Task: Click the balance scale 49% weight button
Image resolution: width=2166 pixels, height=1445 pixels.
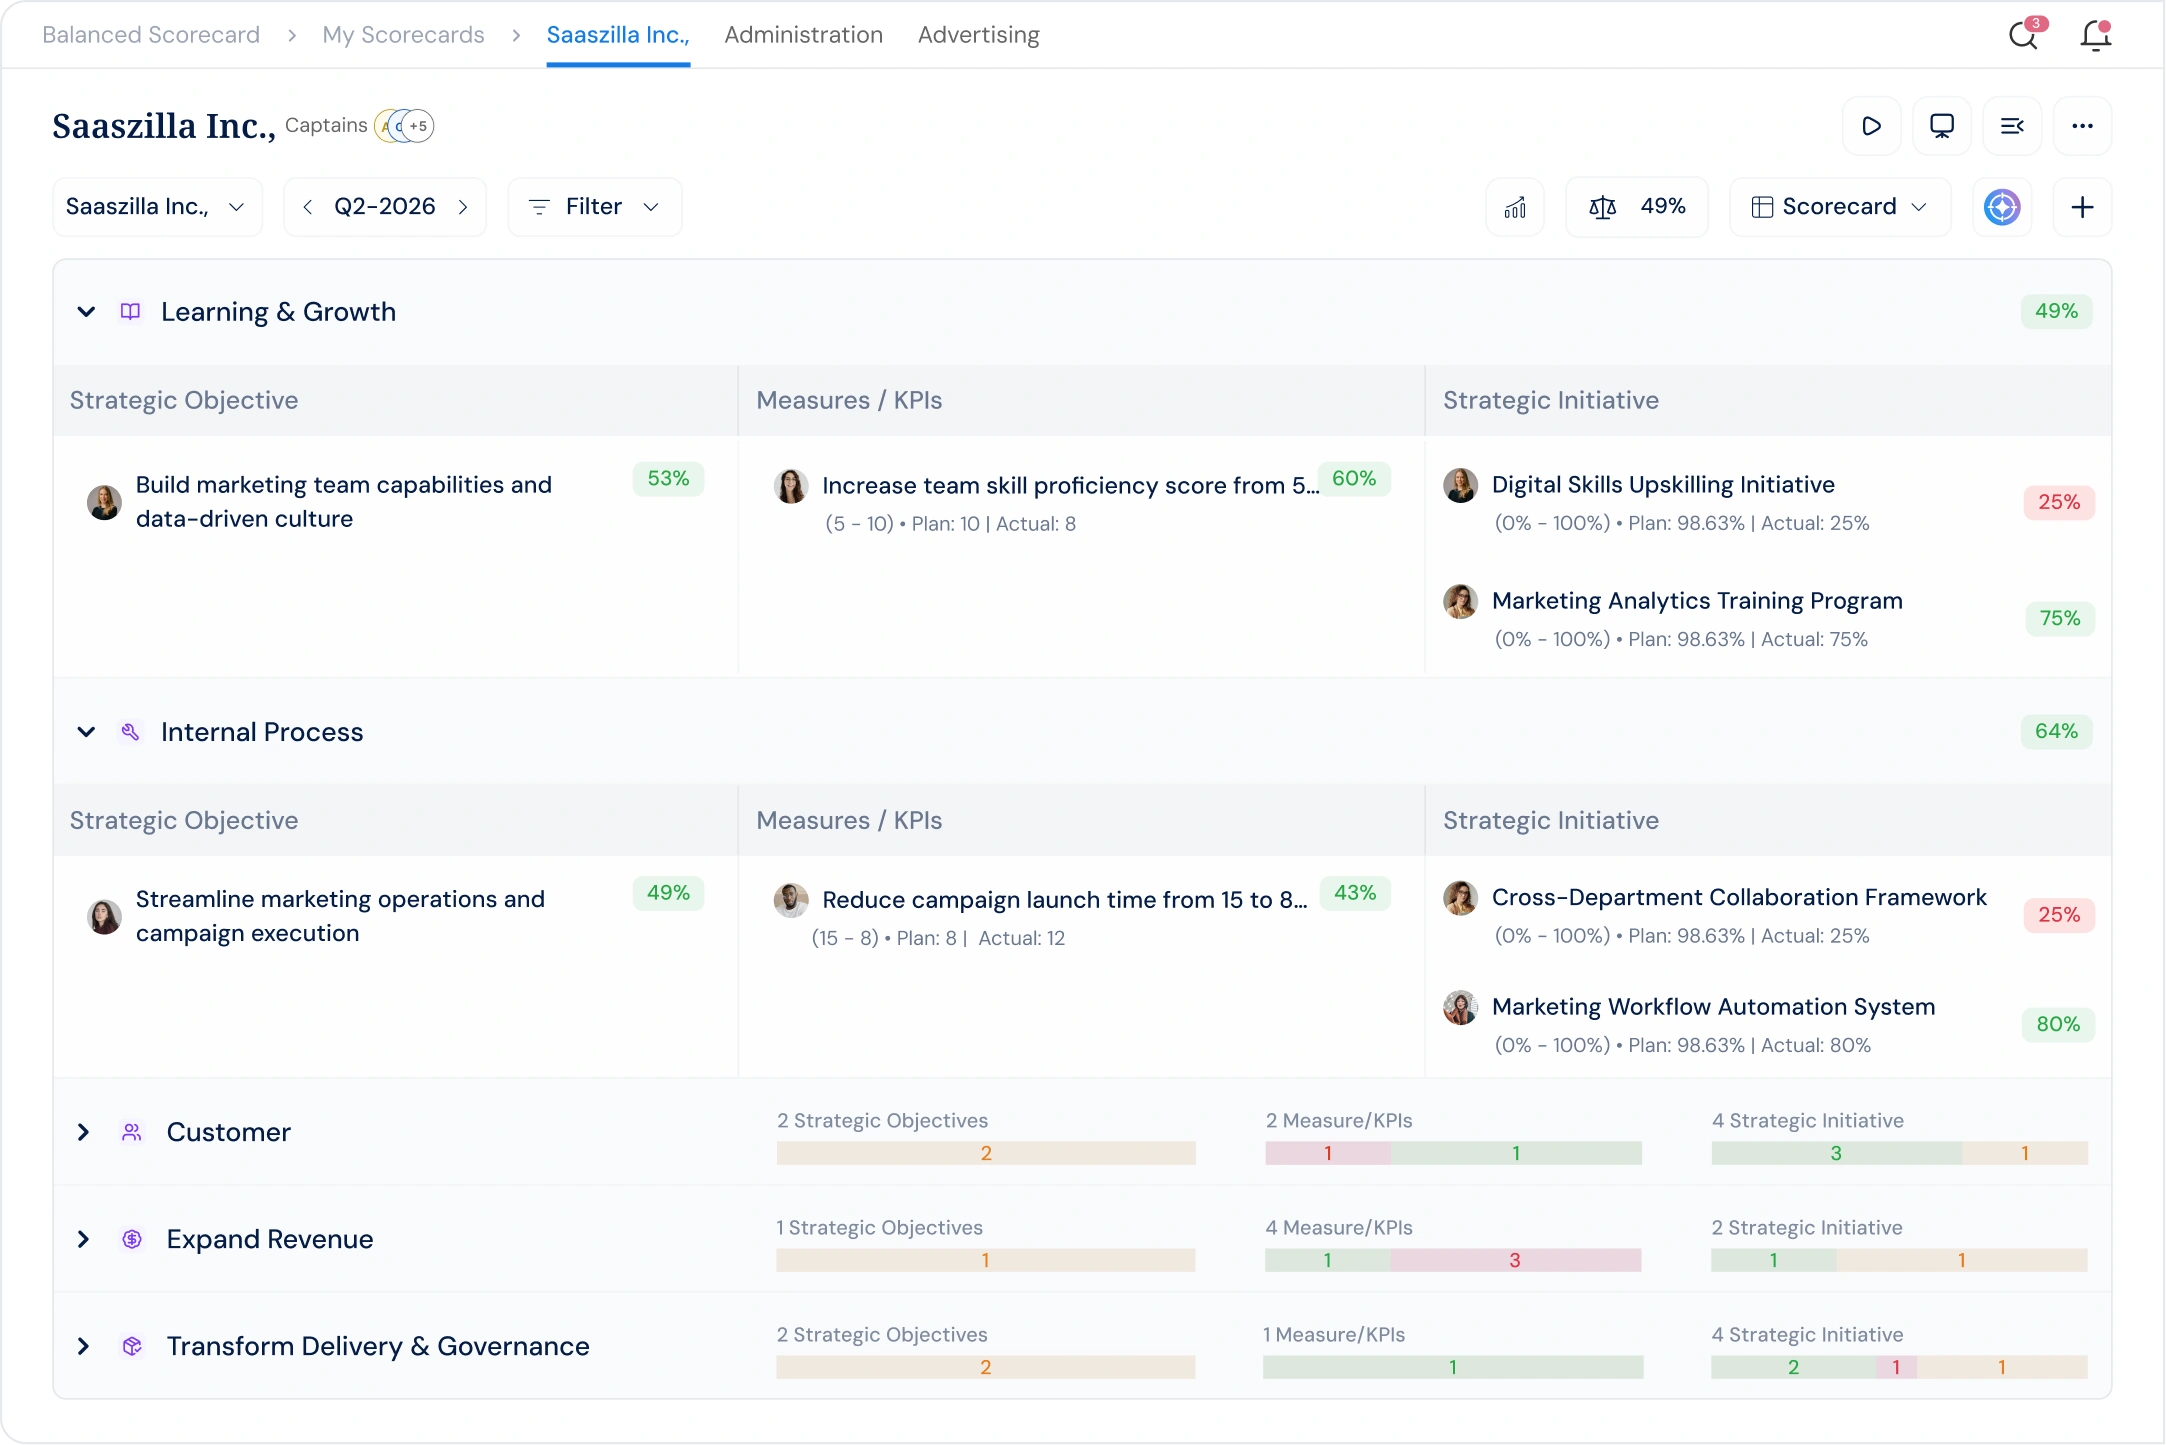Action: 1637,207
